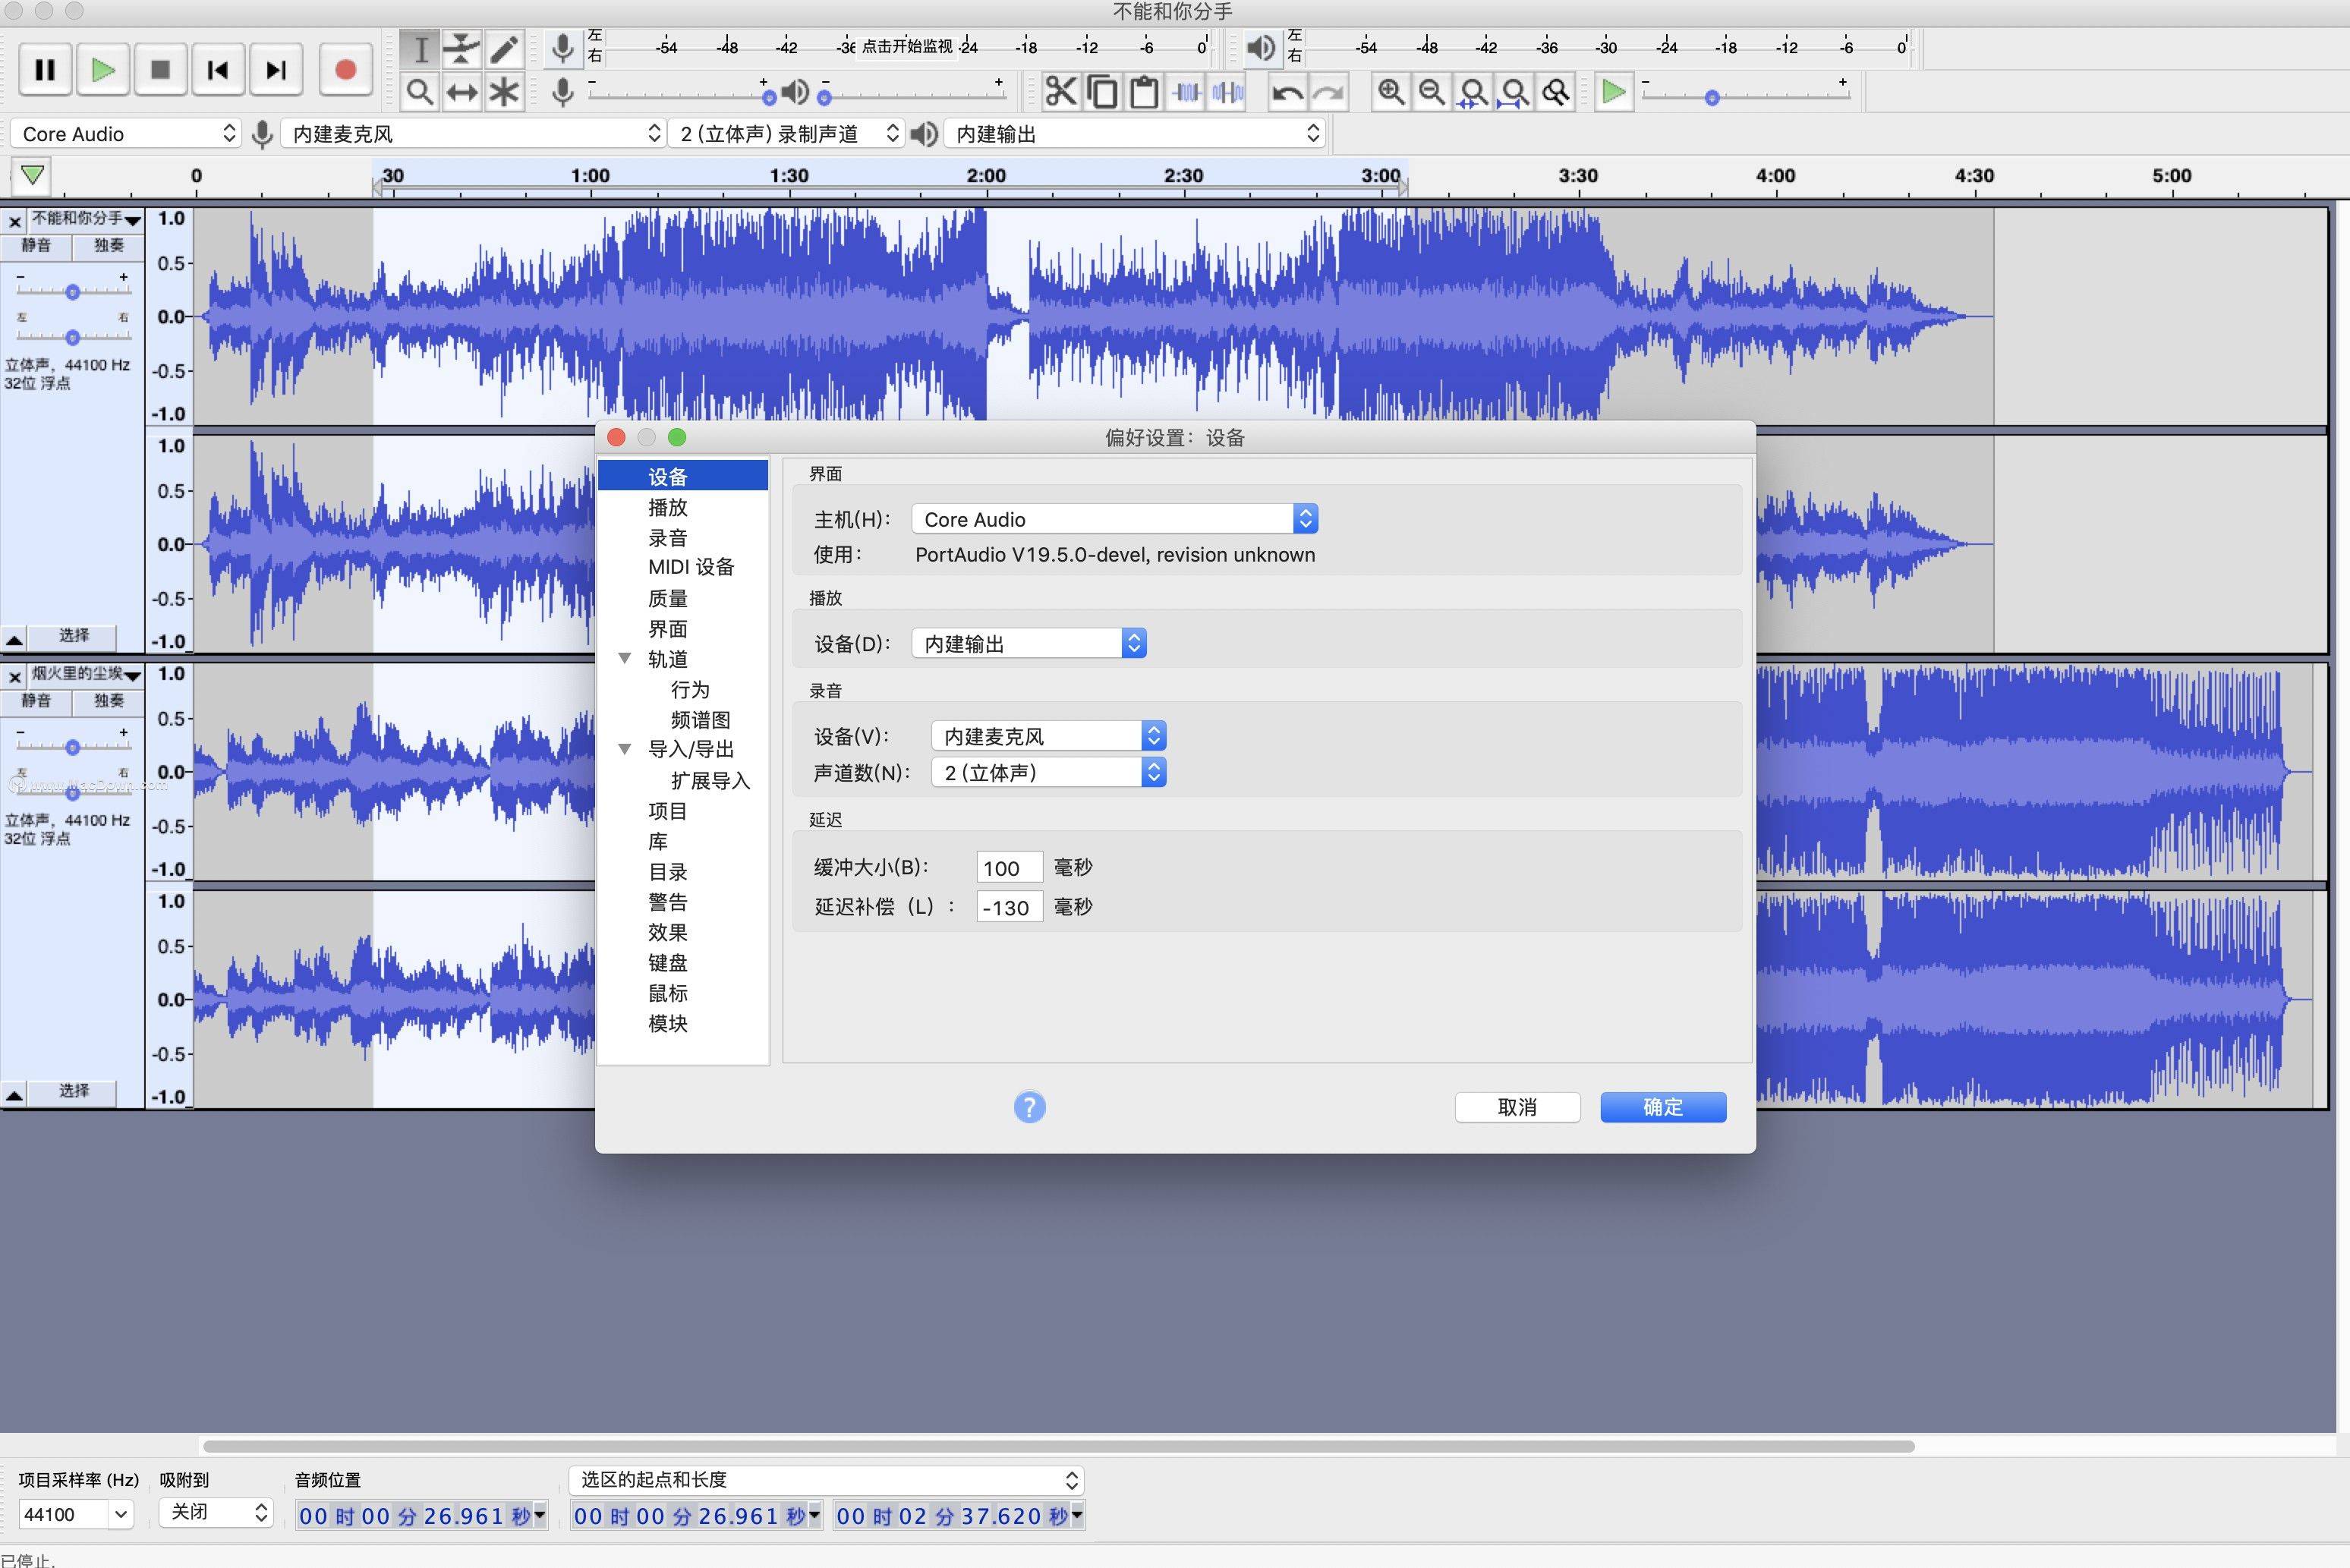The height and width of the screenshot is (1568, 2350).
Task: Click the Skip to Start button
Action: pos(217,70)
